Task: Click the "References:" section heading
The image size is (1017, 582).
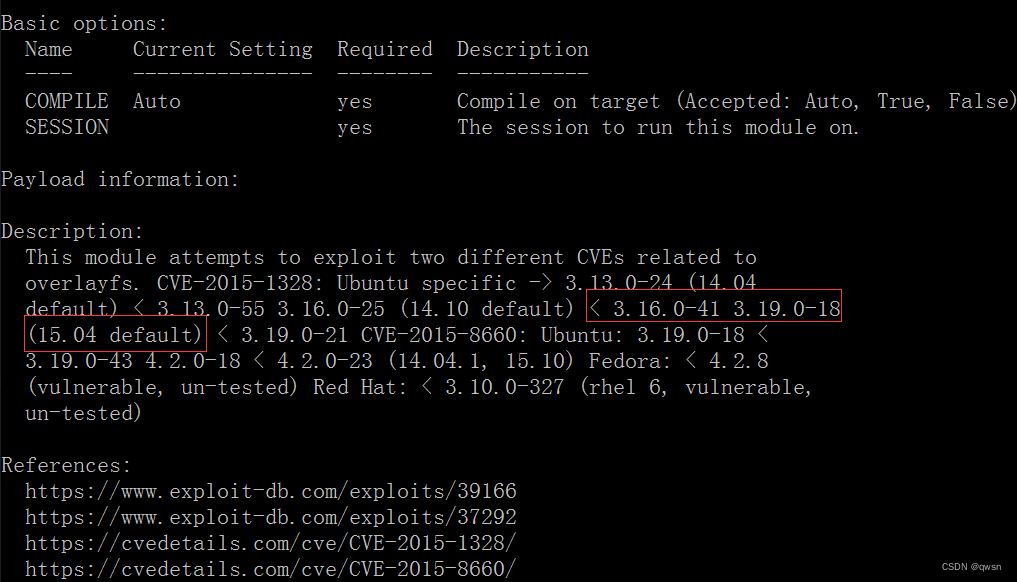Action: click(66, 465)
